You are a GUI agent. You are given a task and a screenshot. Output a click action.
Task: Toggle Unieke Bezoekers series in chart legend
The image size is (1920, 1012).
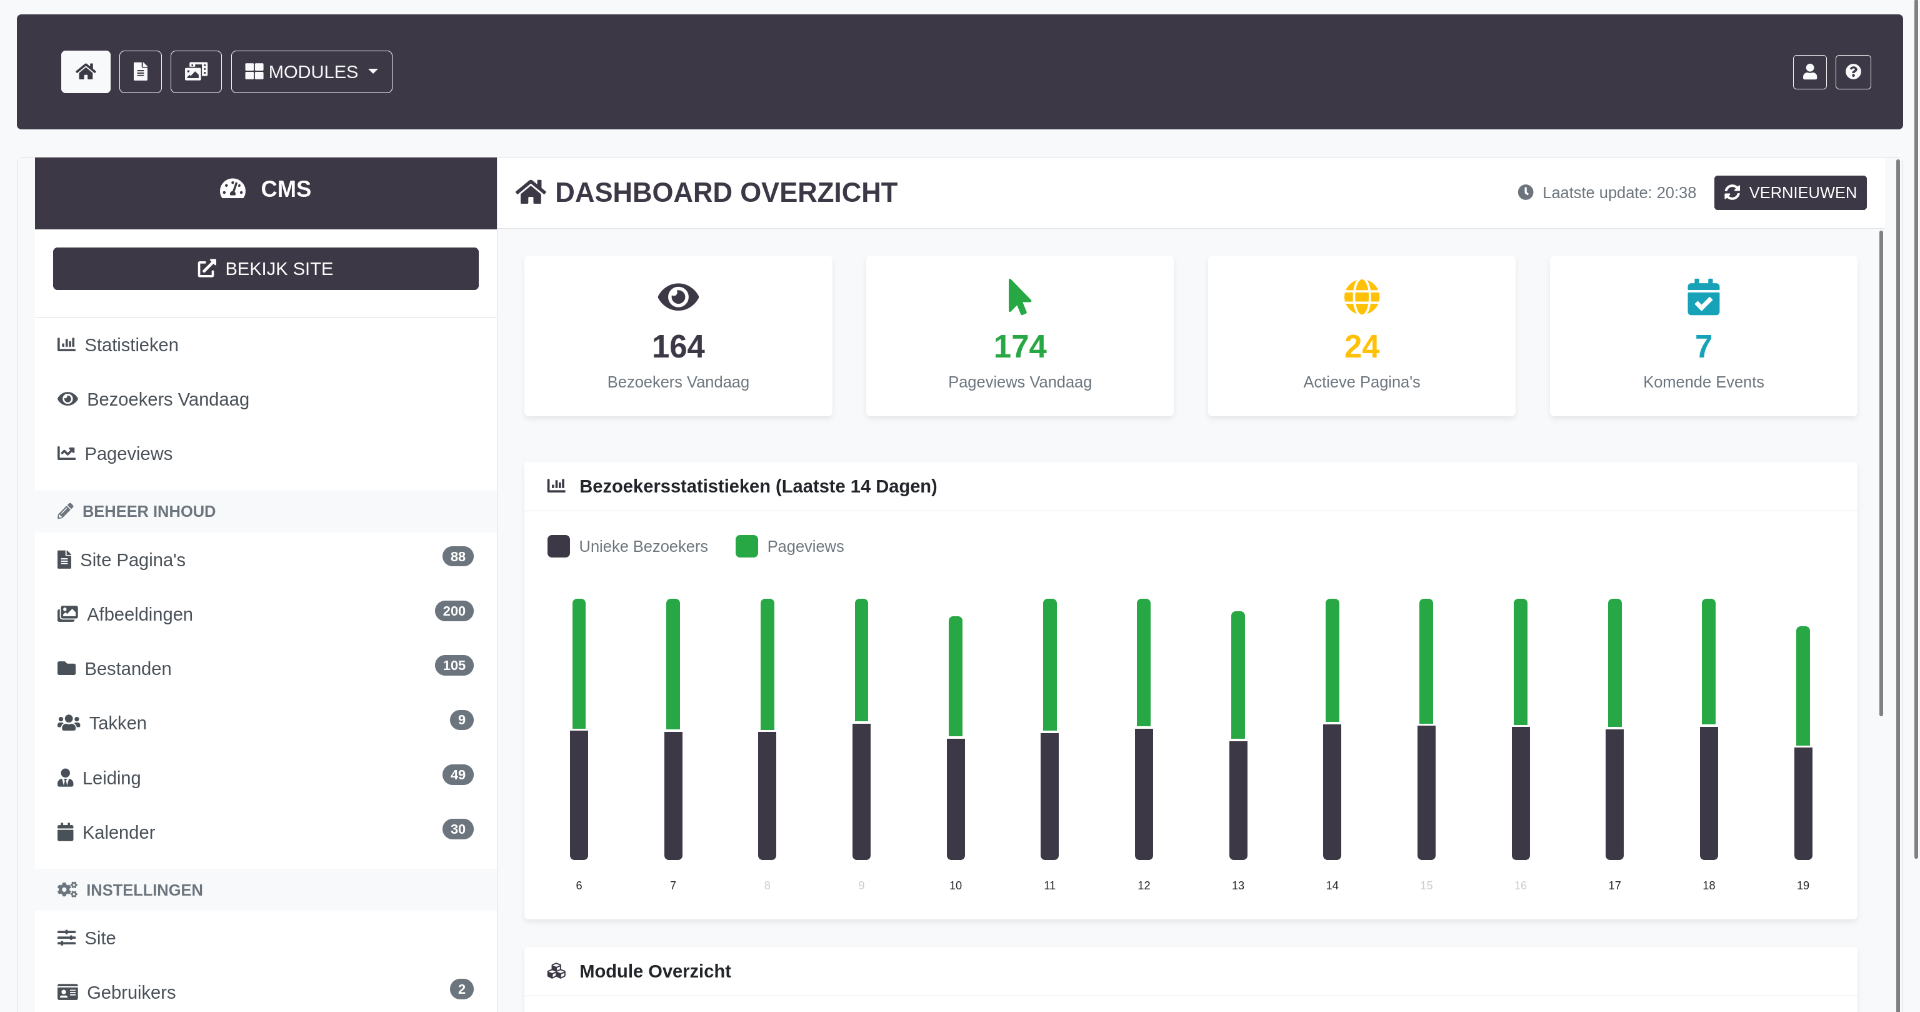[x=642, y=546]
